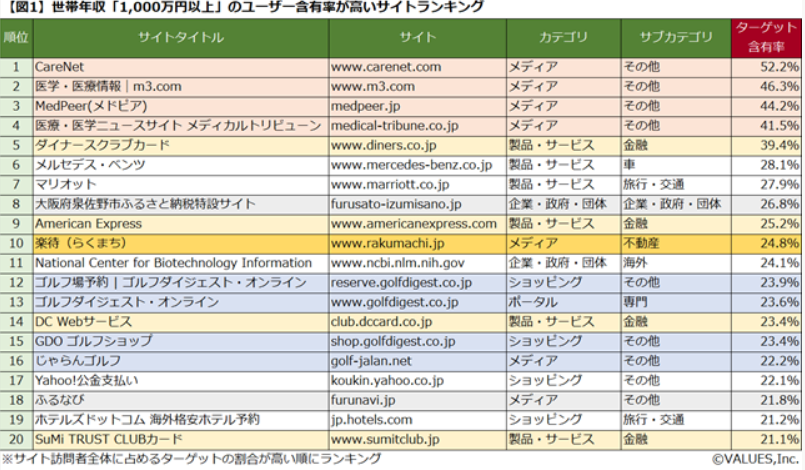Click golf-jalan.net URL cell

(x=417, y=361)
